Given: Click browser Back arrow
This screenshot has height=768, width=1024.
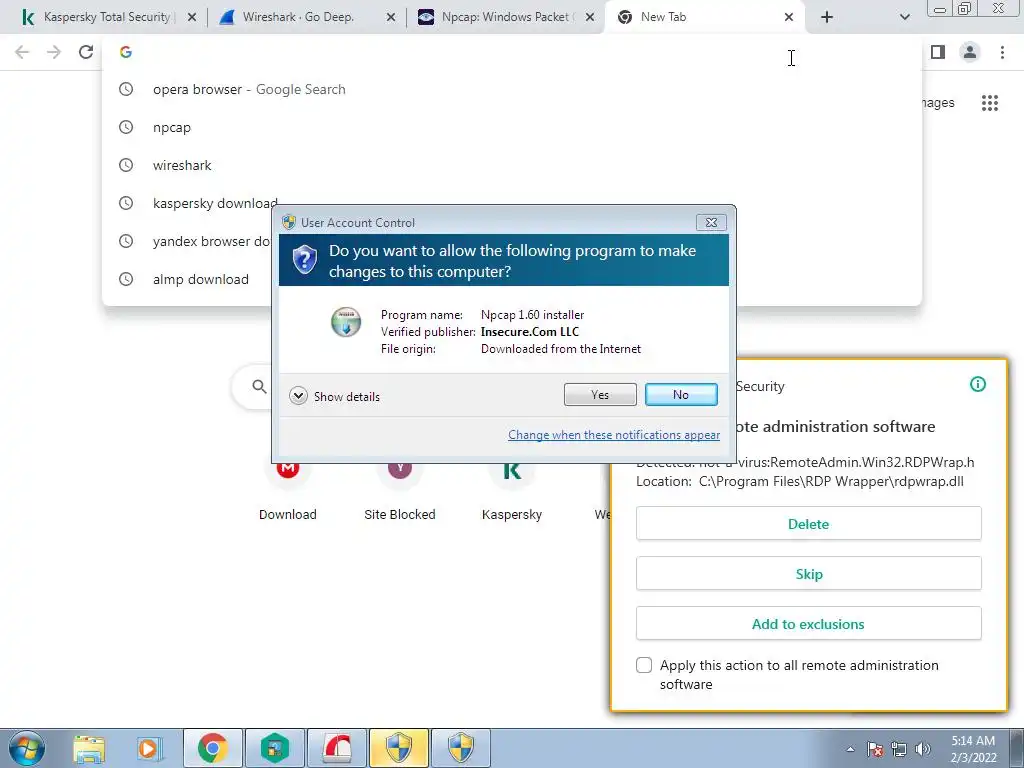Looking at the screenshot, I should (x=22, y=52).
